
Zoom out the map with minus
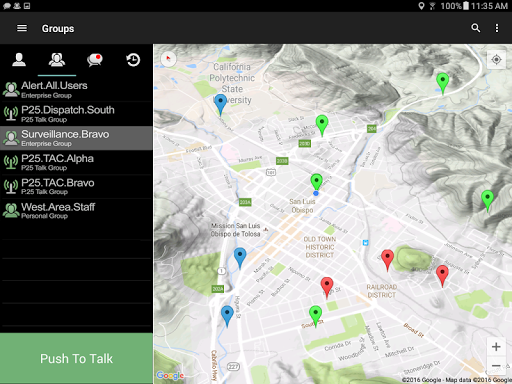pyautogui.click(x=496, y=366)
